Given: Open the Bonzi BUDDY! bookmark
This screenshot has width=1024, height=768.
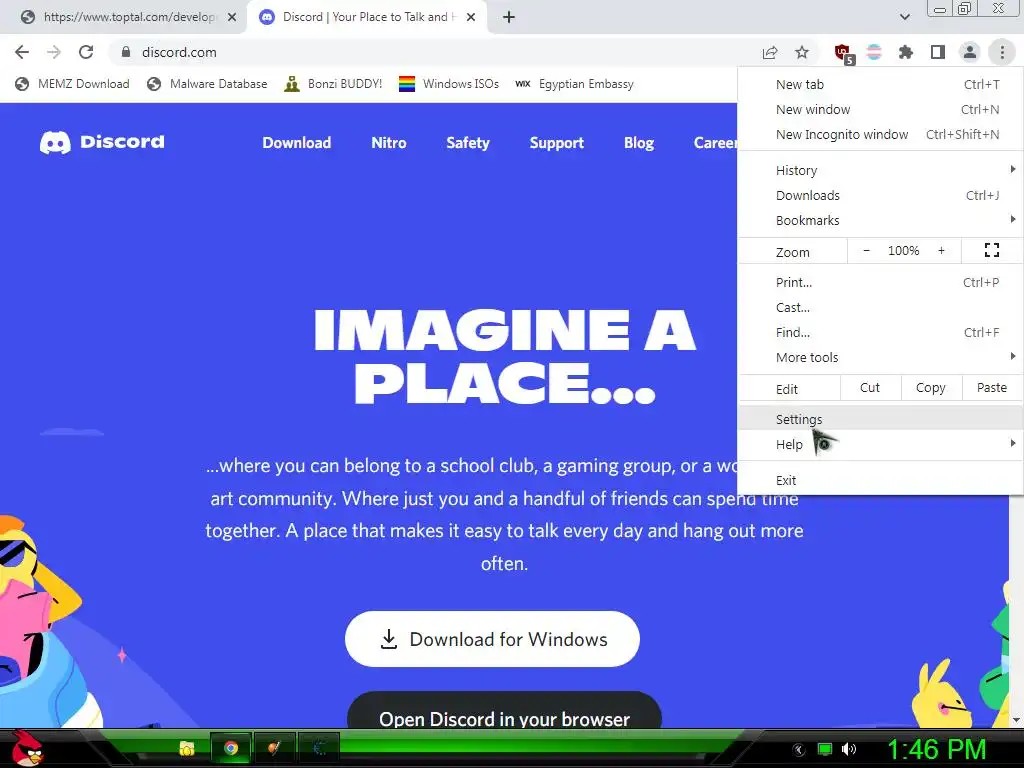Looking at the screenshot, I should (333, 84).
